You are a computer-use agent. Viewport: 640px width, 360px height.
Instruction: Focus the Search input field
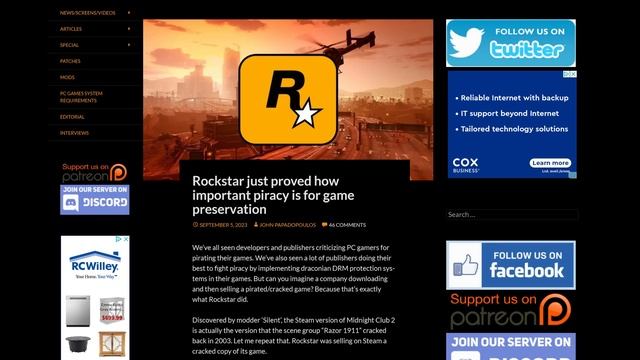tap(512, 214)
